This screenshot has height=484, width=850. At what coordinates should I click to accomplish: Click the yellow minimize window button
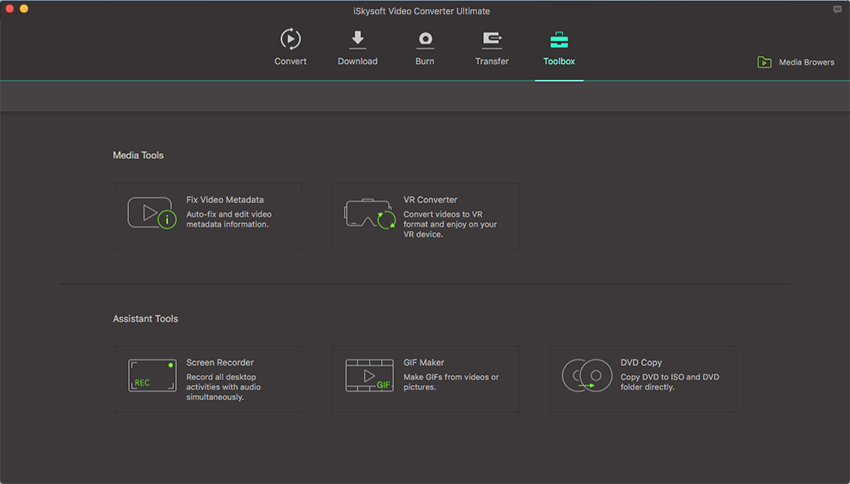click(24, 9)
